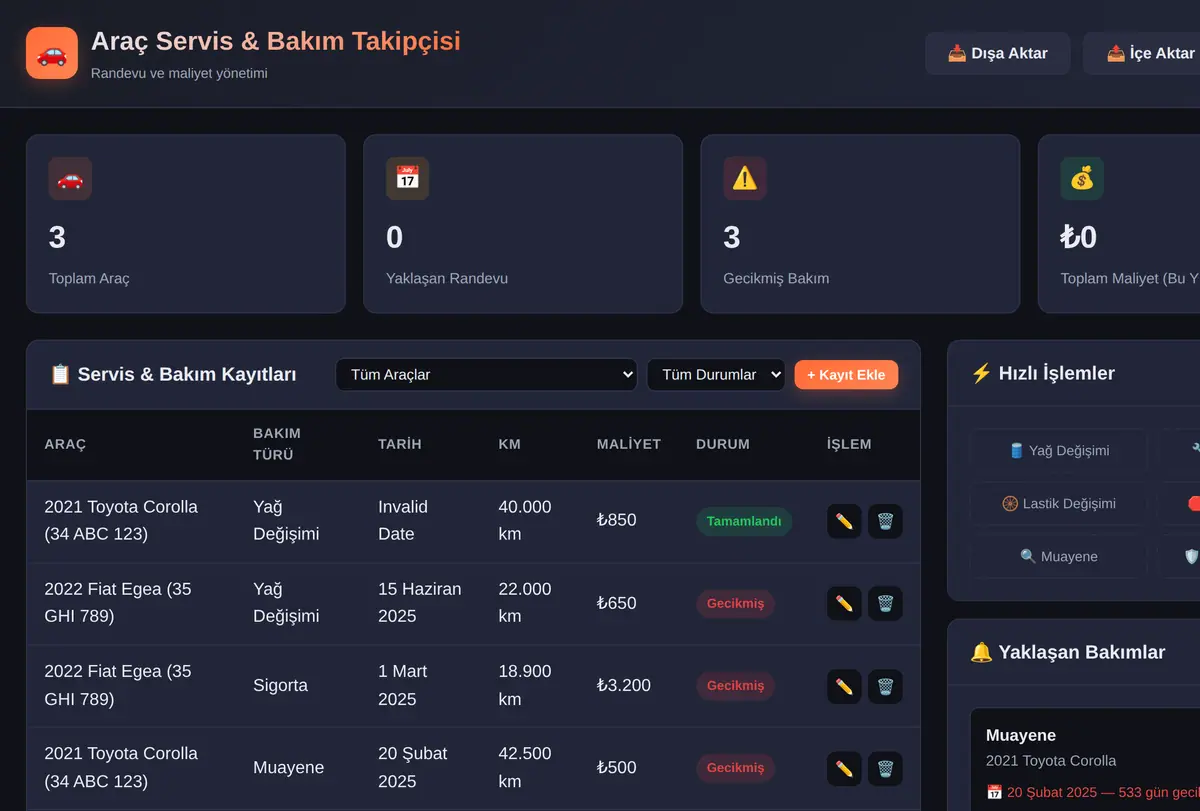Click the calendar icon on Yaklaşan Randevu card
This screenshot has height=811, width=1200.
point(407,178)
